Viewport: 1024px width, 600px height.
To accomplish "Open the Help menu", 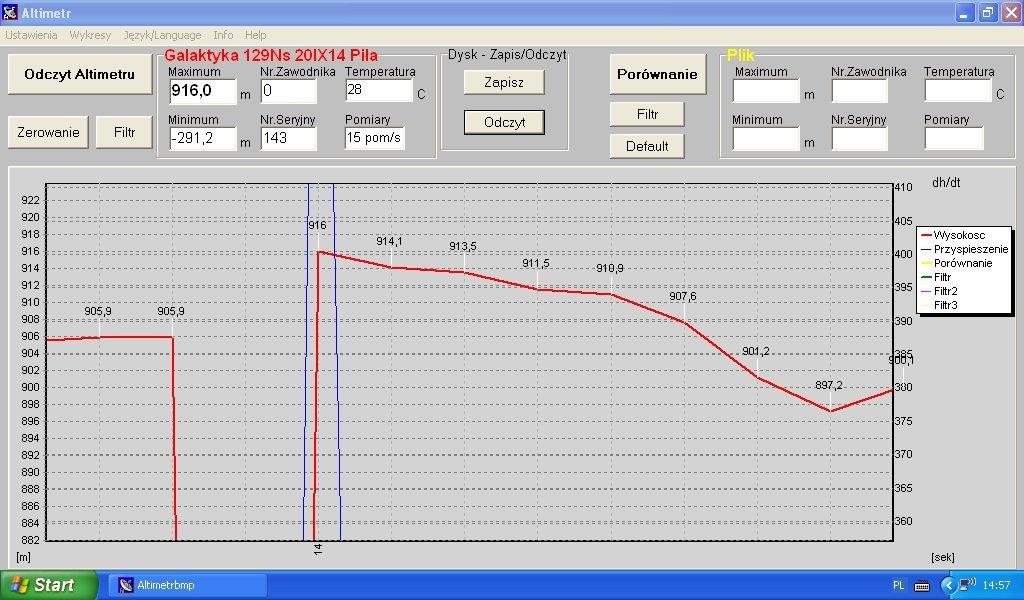I will pos(255,35).
